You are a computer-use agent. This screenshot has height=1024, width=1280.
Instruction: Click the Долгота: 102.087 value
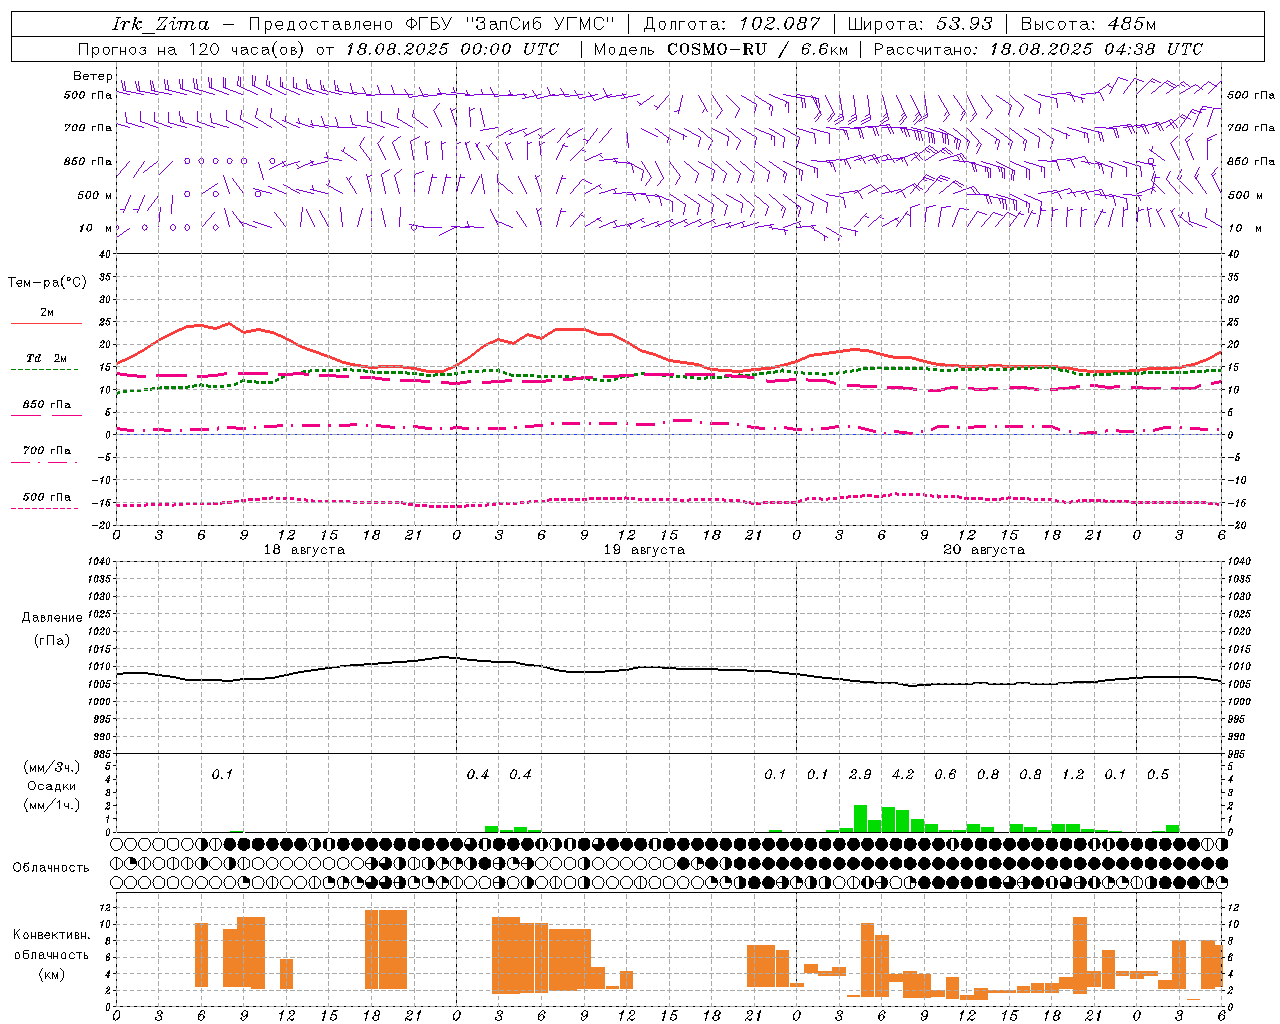[732, 24]
